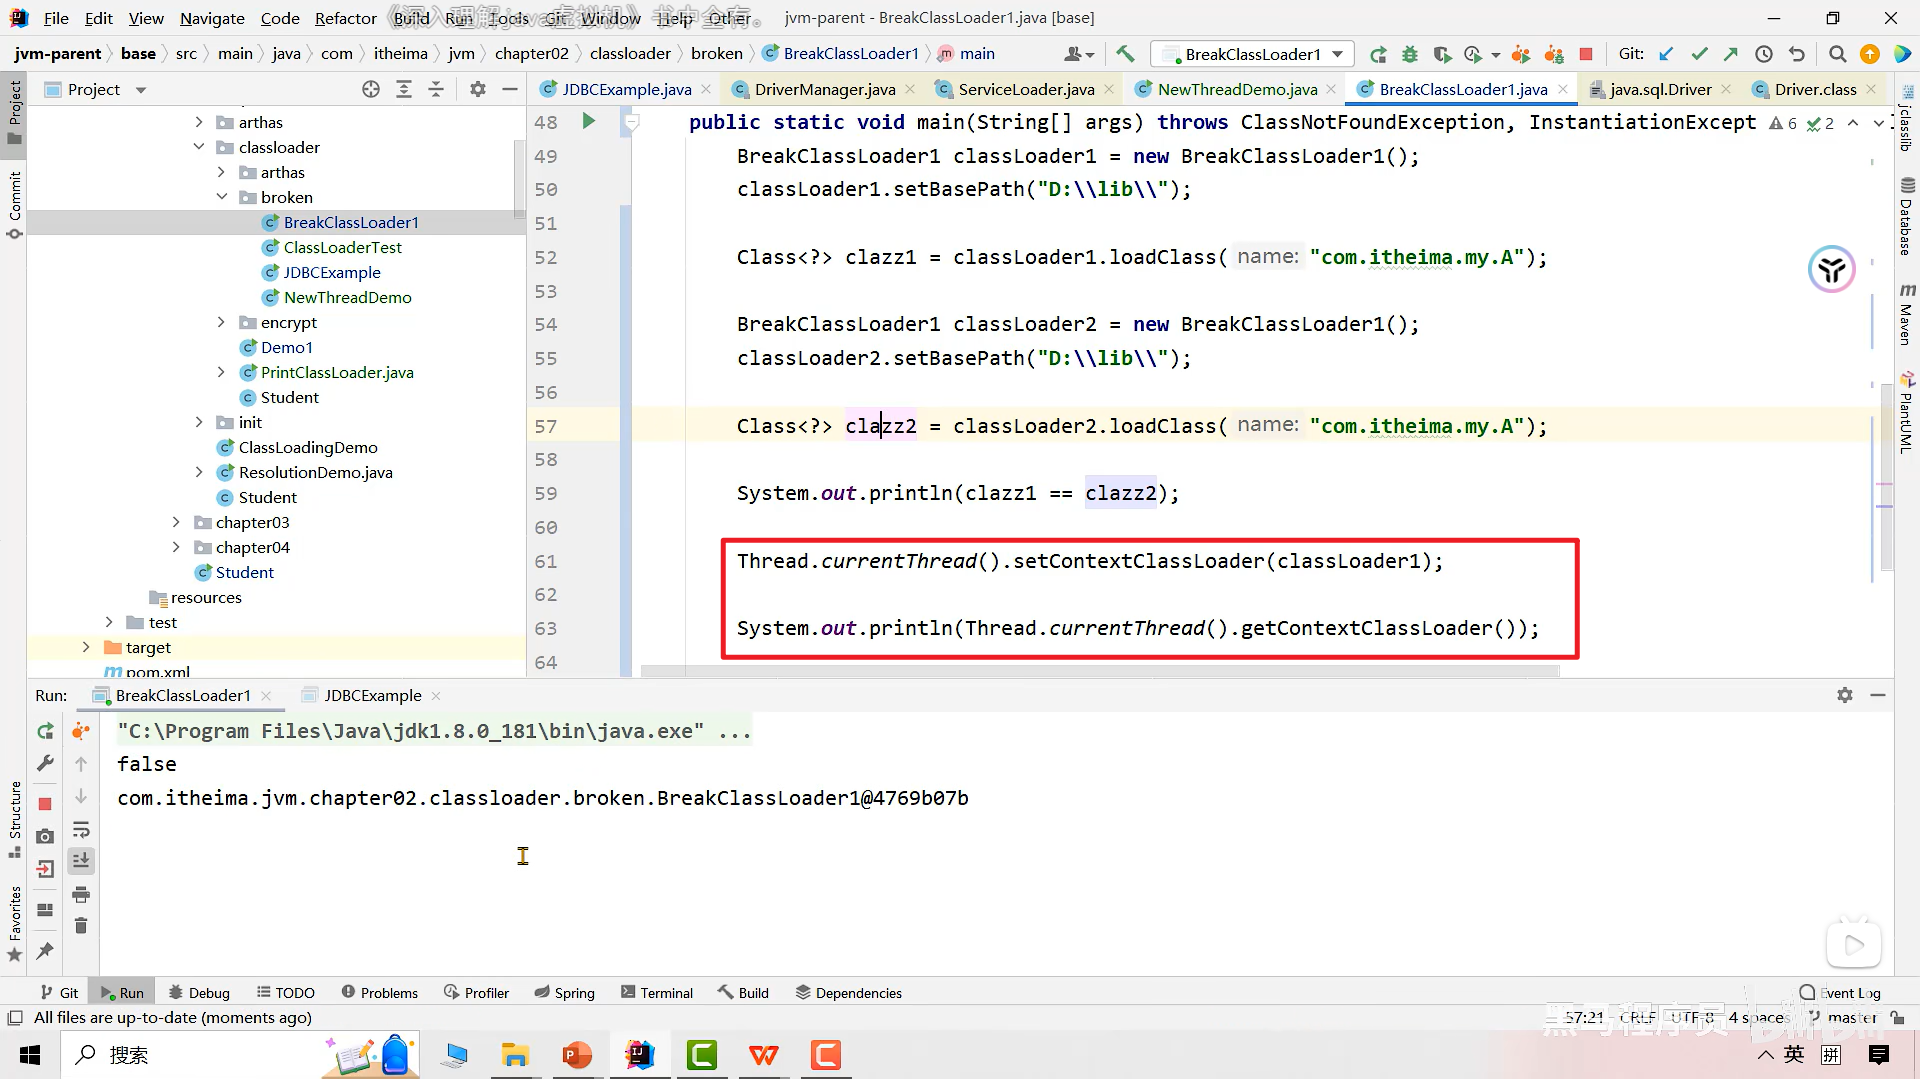Toggle the Structure tool window sidebar button
Viewport: 1920px width, 1079px height.
[x=14, y=819]
